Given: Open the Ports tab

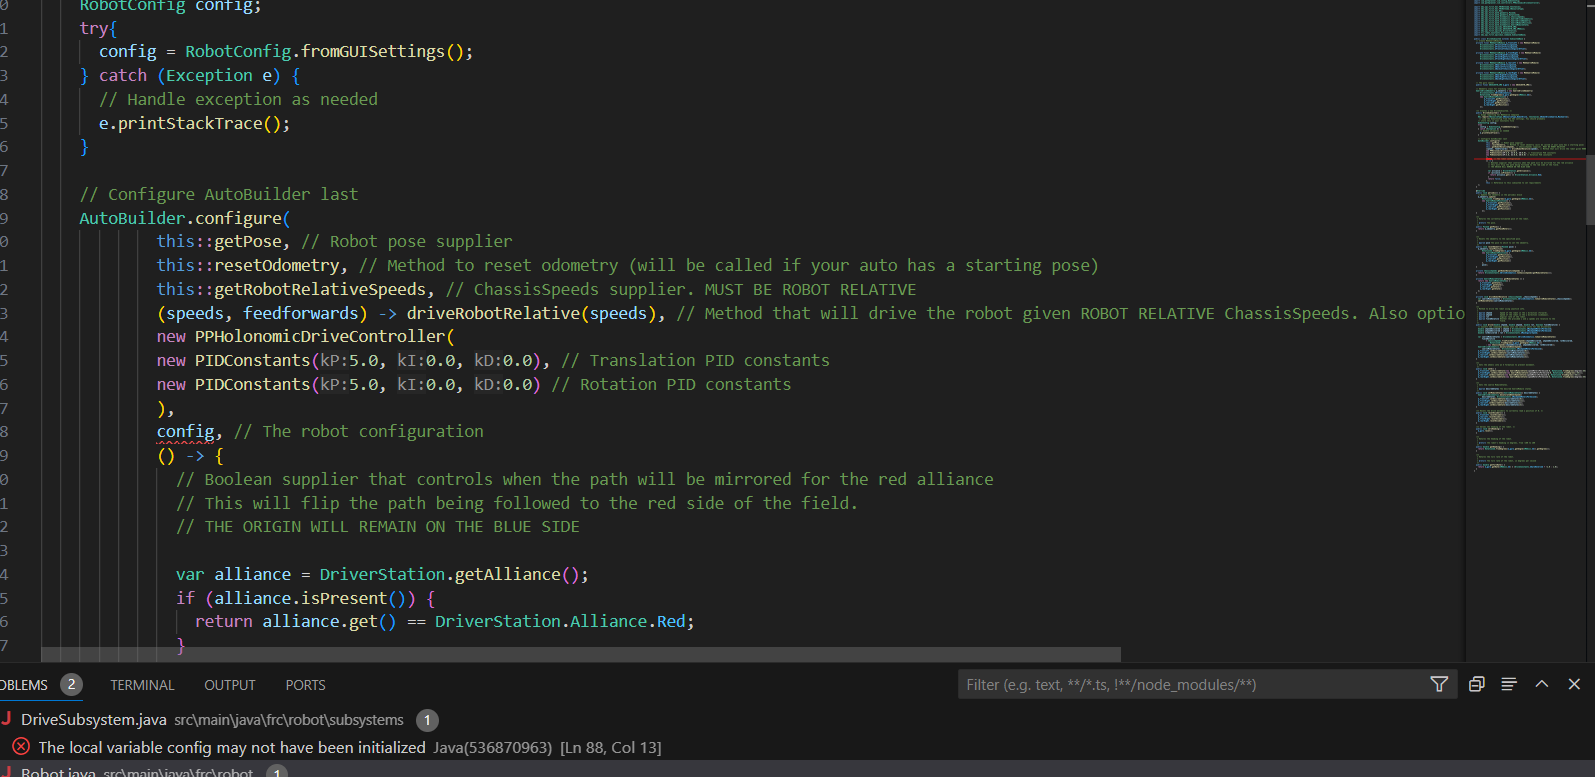Looking at the screenshot, I should (x=305, y=685).
